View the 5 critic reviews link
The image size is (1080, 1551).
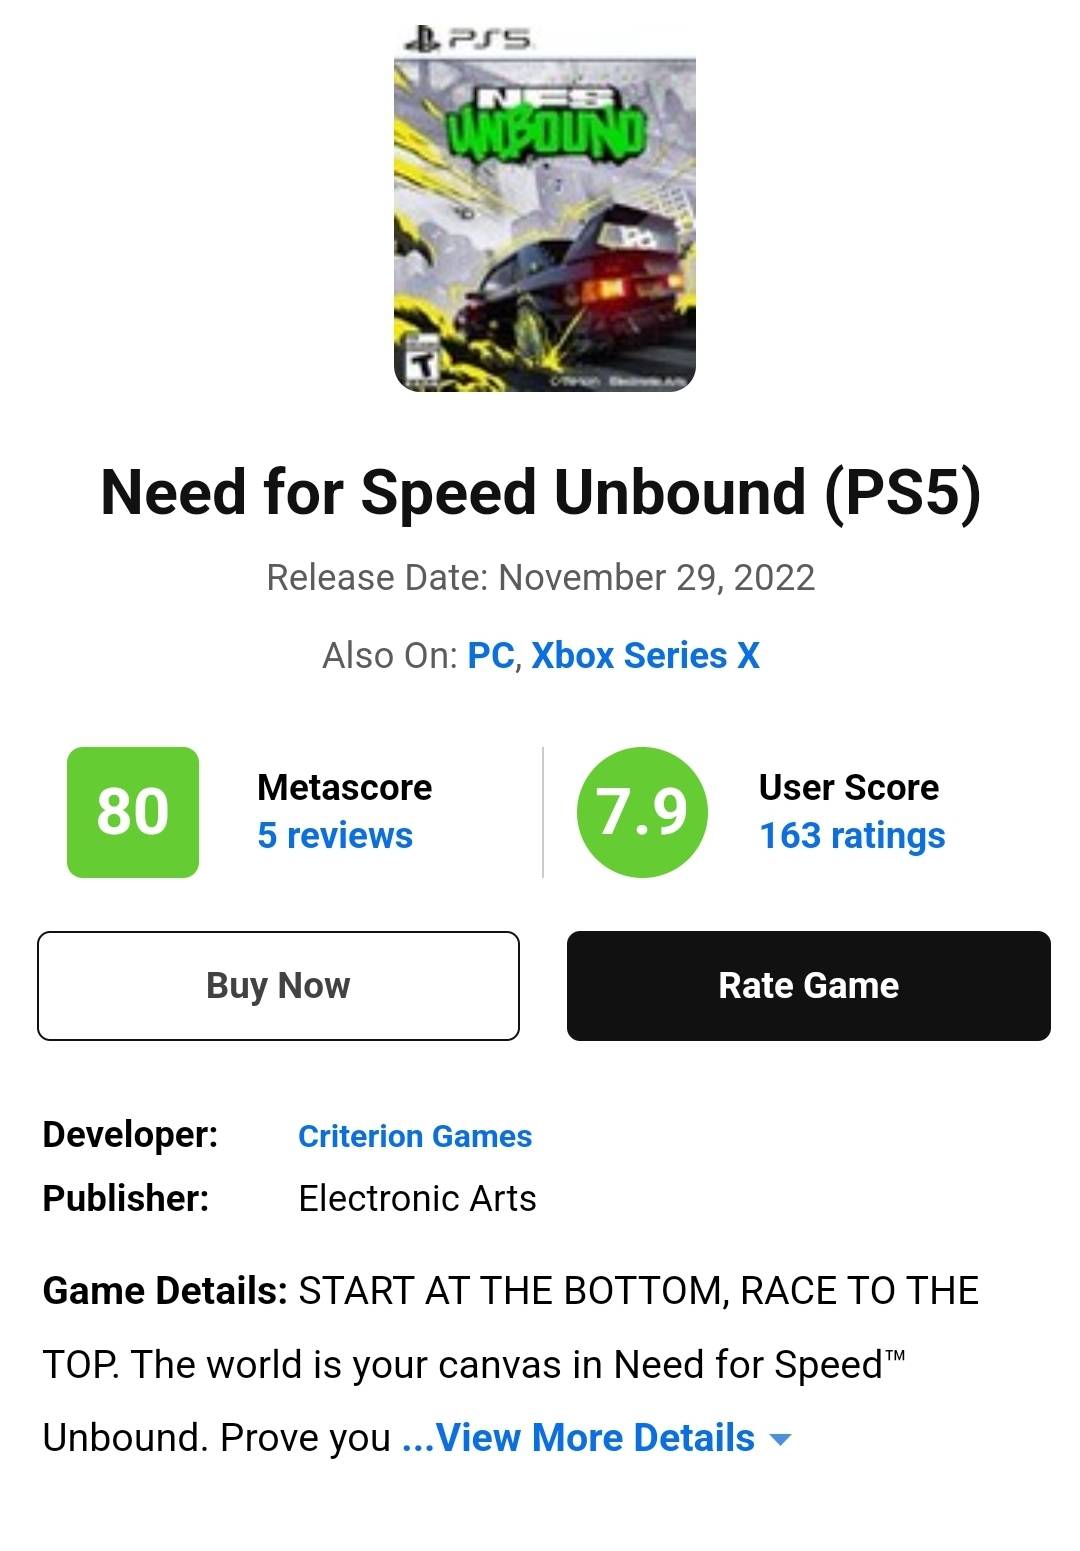334,836
